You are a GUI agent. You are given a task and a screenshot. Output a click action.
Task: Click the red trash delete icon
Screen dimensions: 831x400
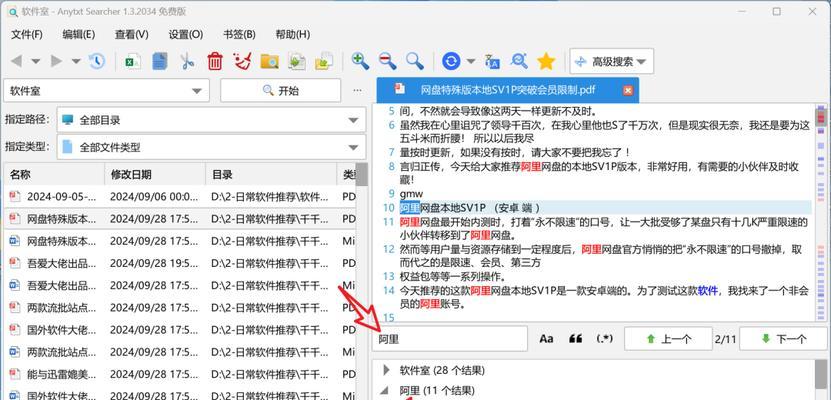coord(215,61)
